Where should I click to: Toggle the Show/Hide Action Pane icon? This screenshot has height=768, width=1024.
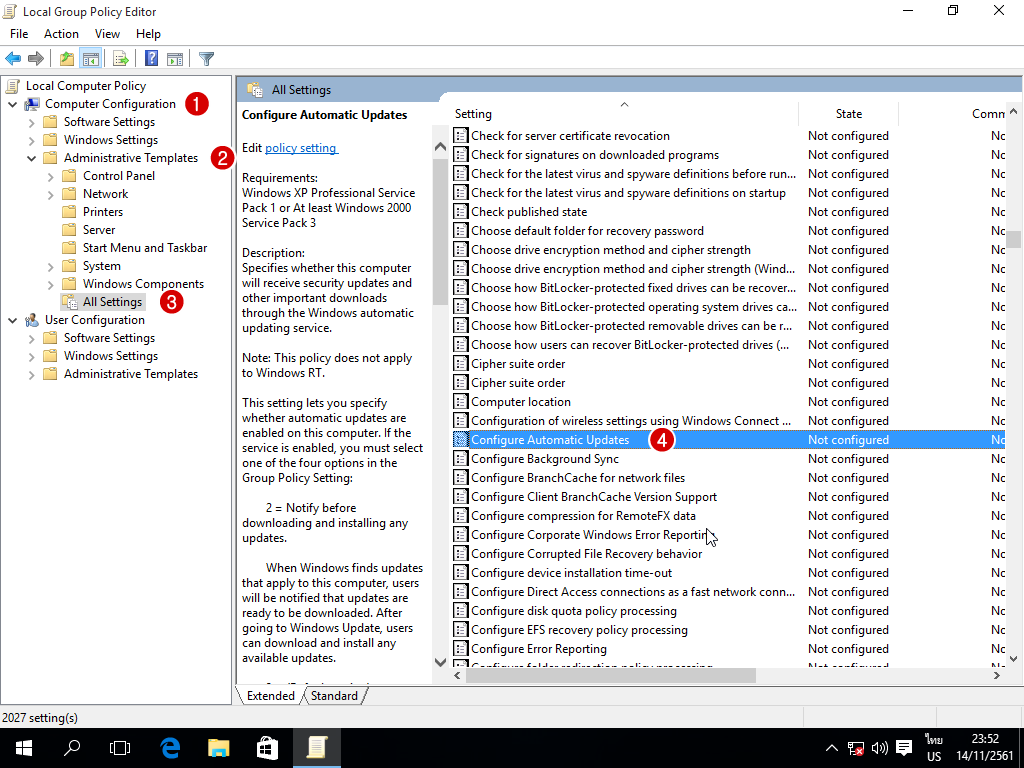(175, 59)
